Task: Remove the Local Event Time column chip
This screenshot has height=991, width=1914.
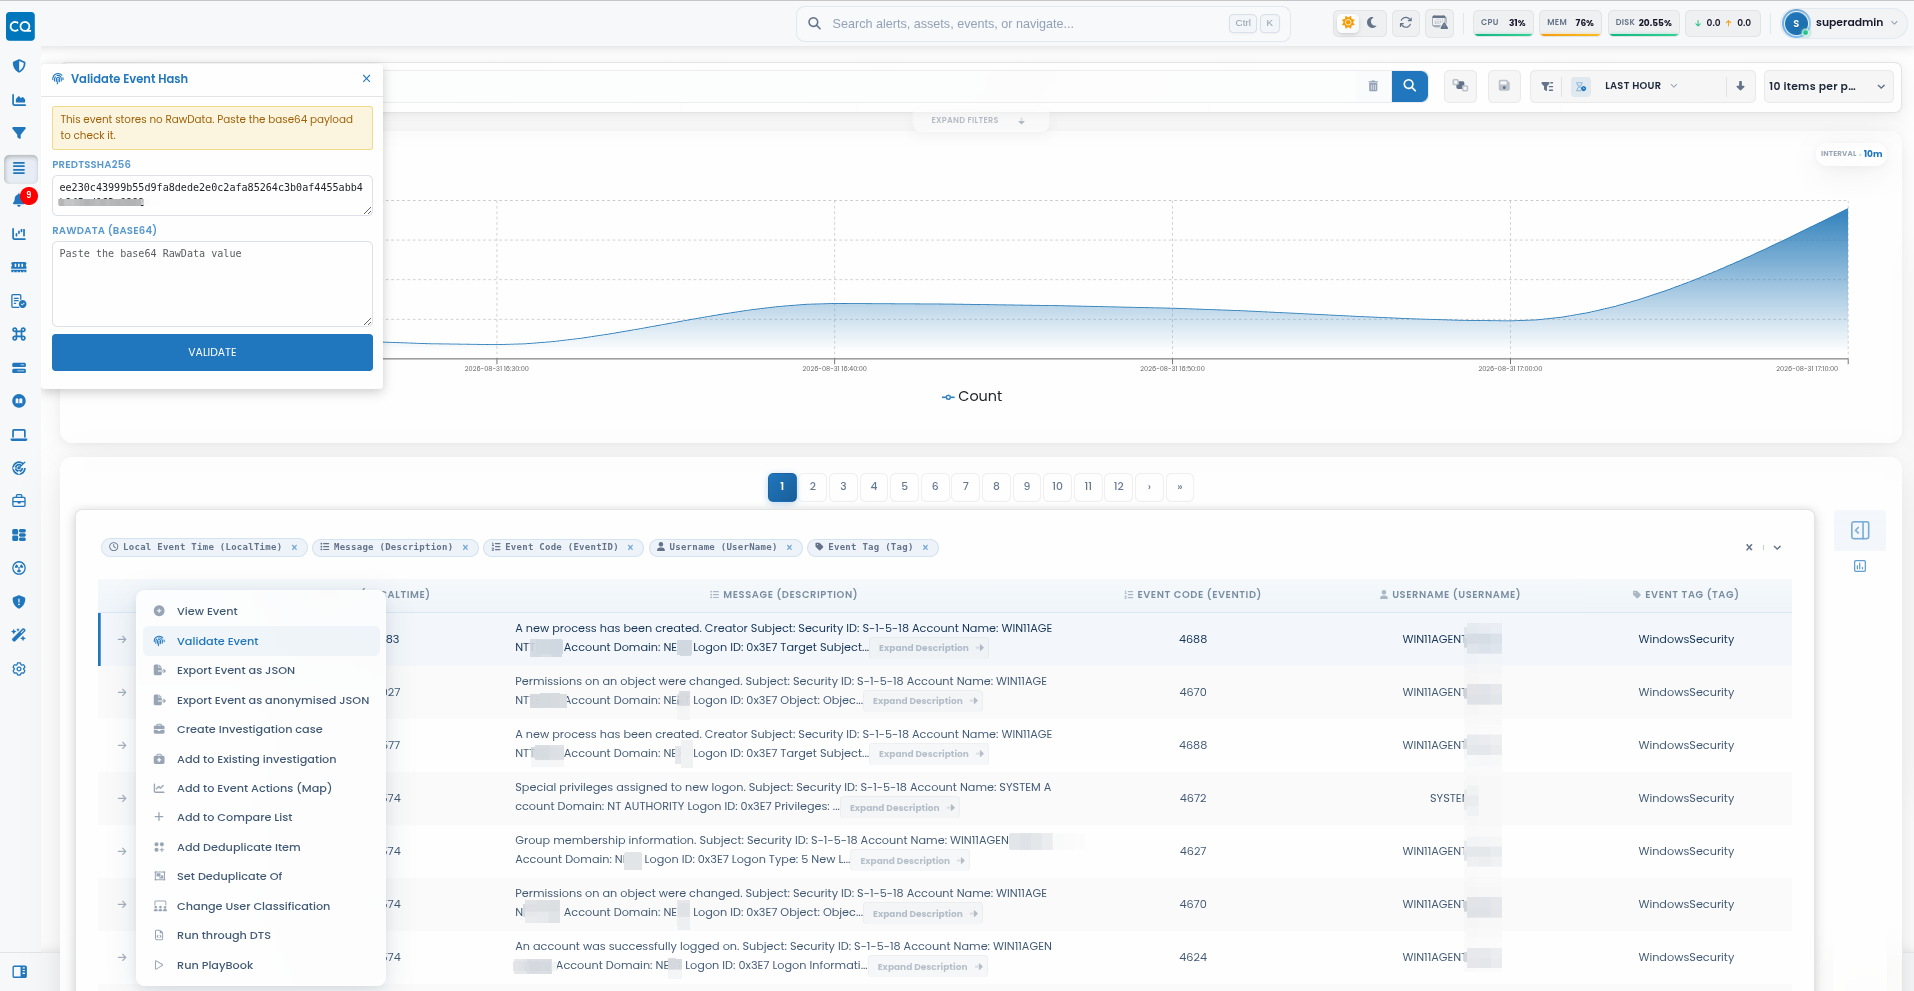Action: (x=294, y=548)
